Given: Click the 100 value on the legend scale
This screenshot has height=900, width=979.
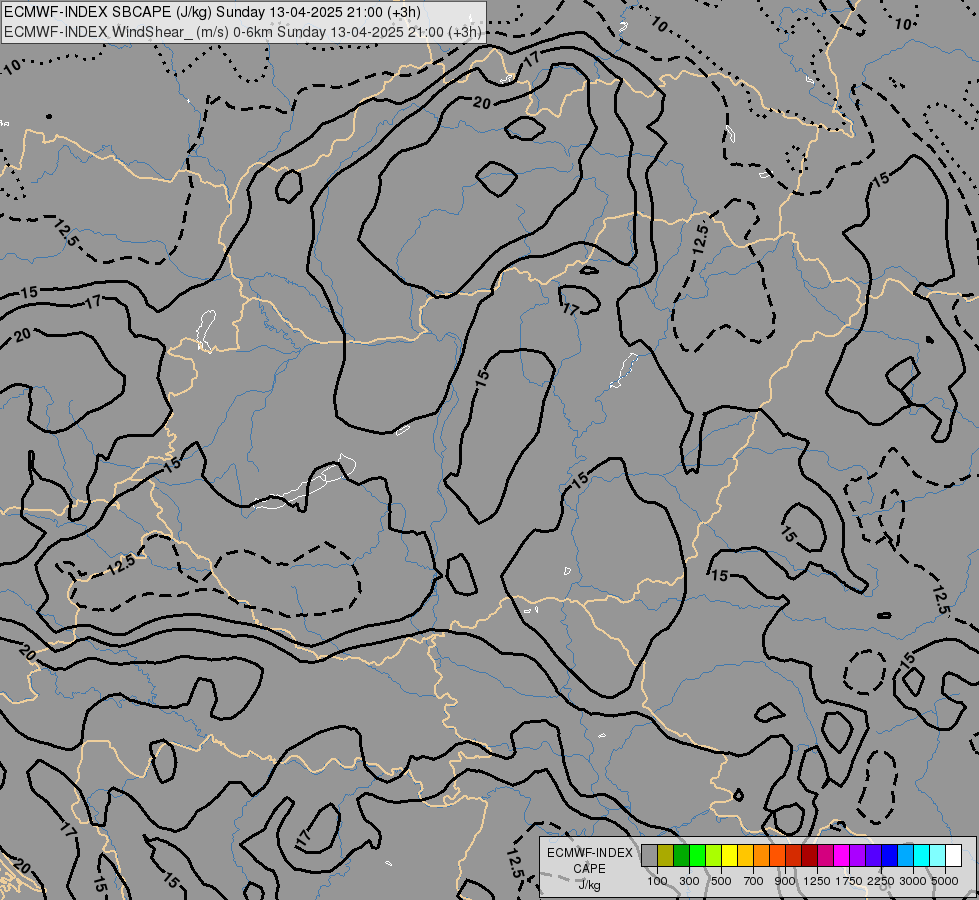Looking at the screenshot, I should click(657, 881).
